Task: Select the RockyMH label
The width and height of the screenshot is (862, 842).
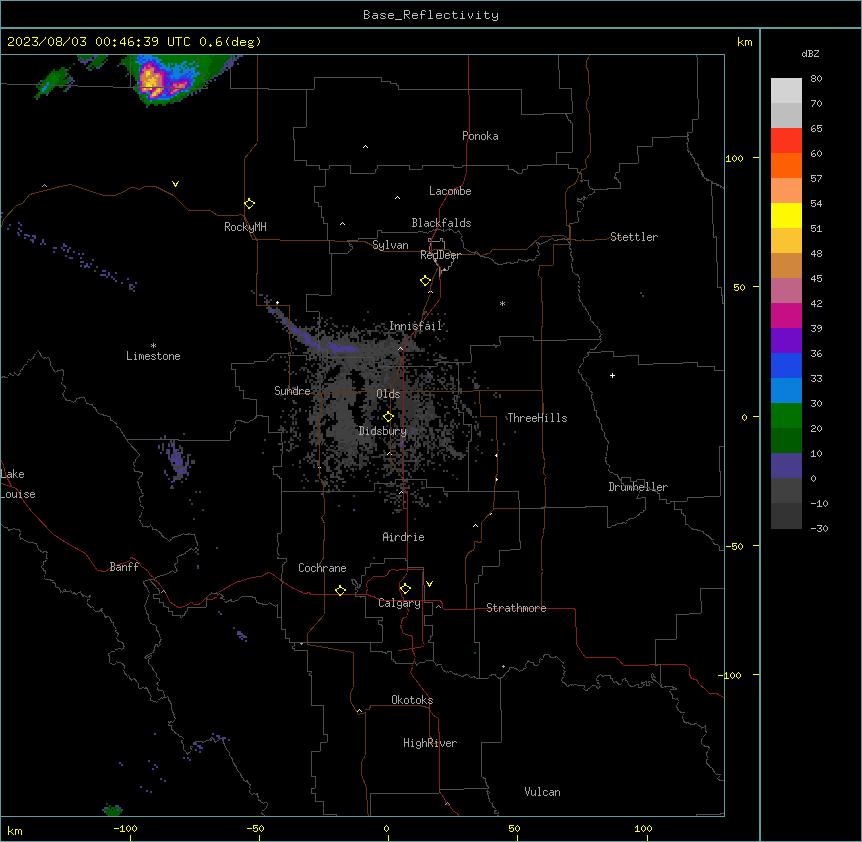Action: click(245, 227)
